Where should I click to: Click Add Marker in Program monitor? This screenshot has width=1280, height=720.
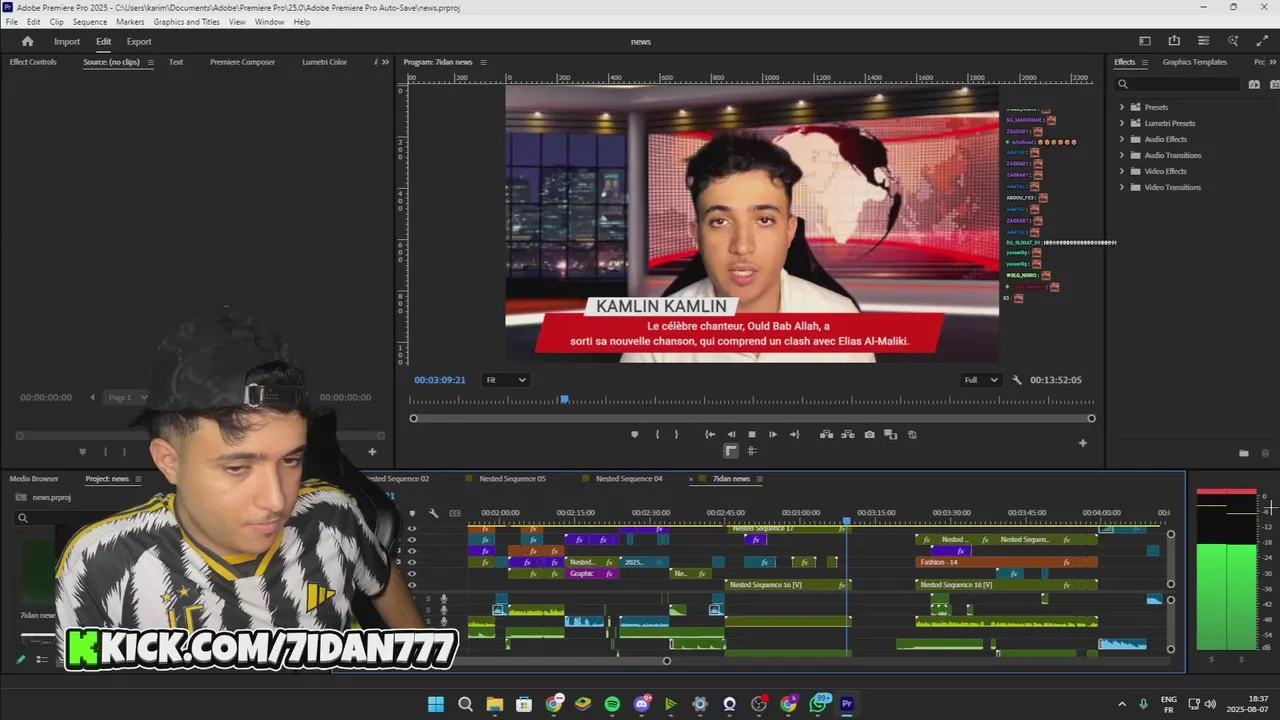point(634,434)
